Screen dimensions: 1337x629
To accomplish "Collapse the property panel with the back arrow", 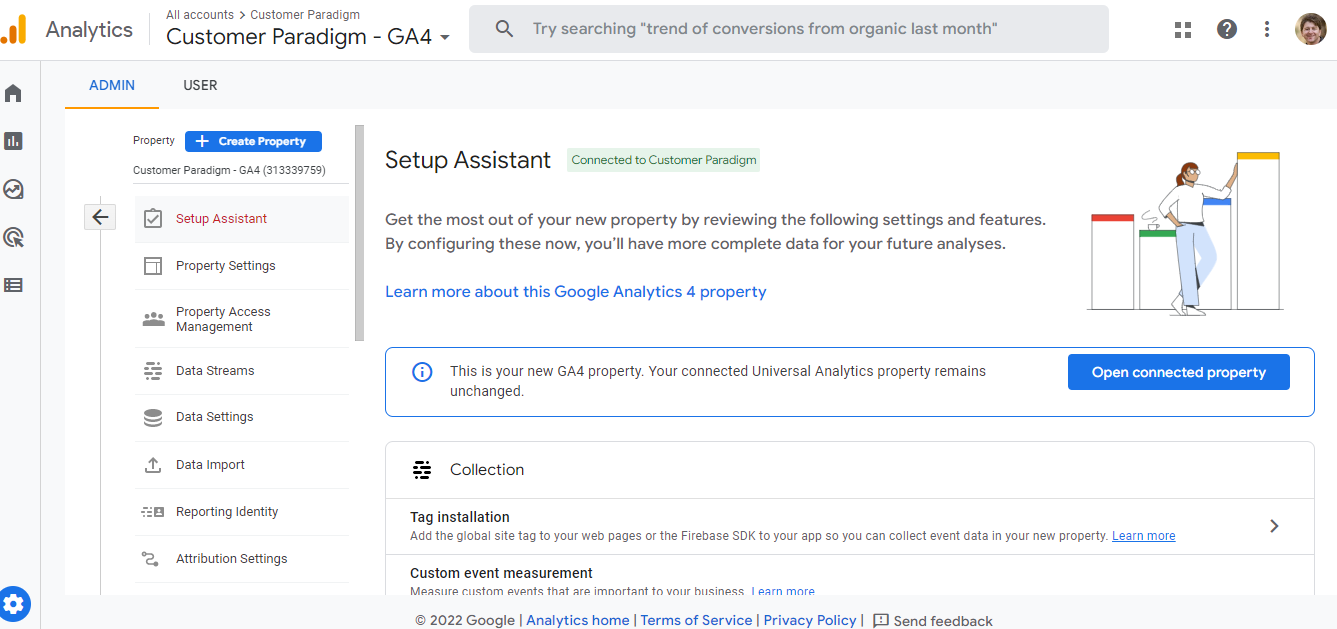I will (x=100, y=216).
